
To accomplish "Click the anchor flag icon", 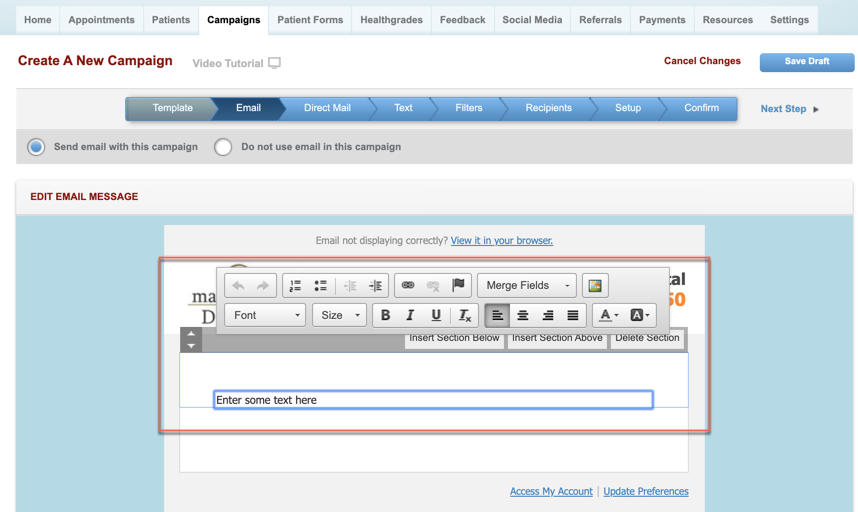I will 458,286.
